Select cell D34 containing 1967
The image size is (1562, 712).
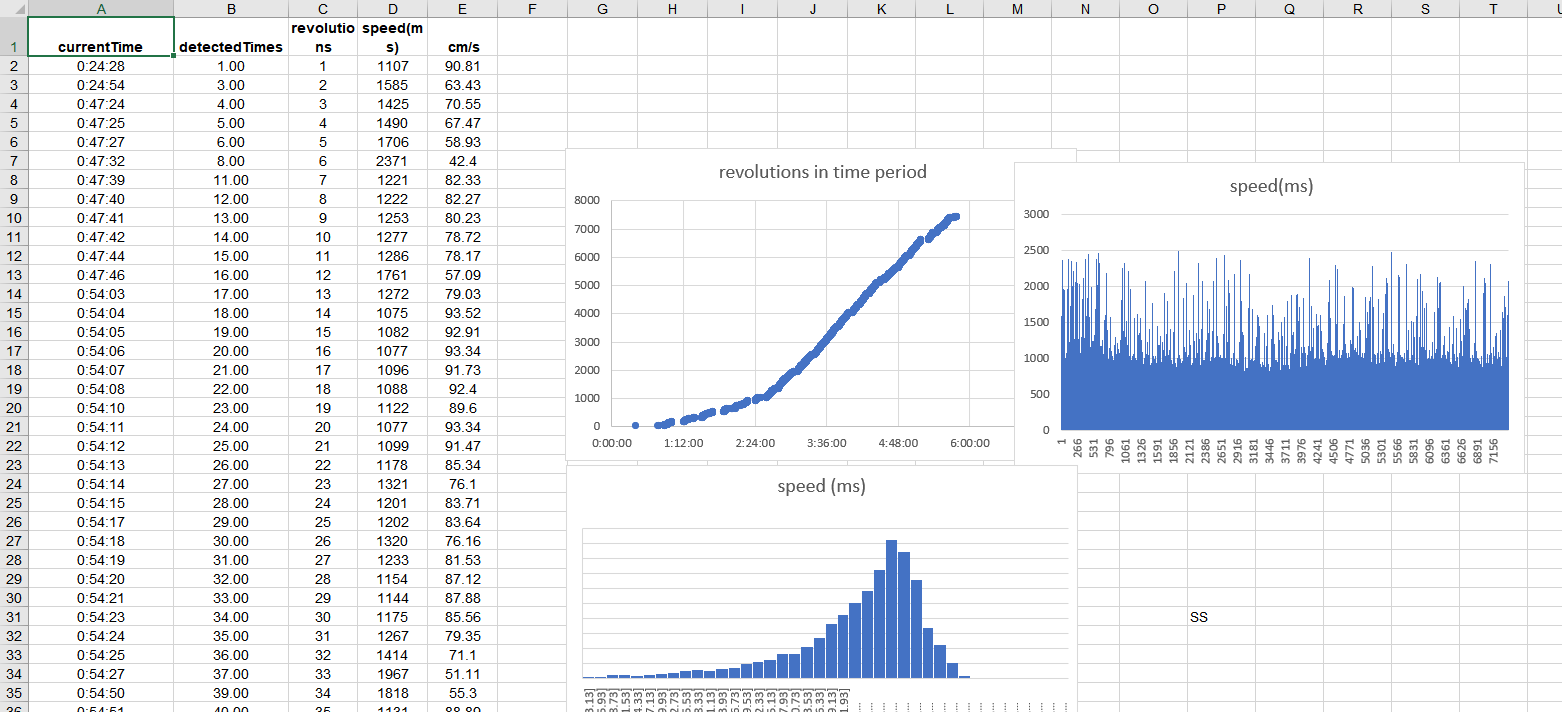(x=391, y=674)
